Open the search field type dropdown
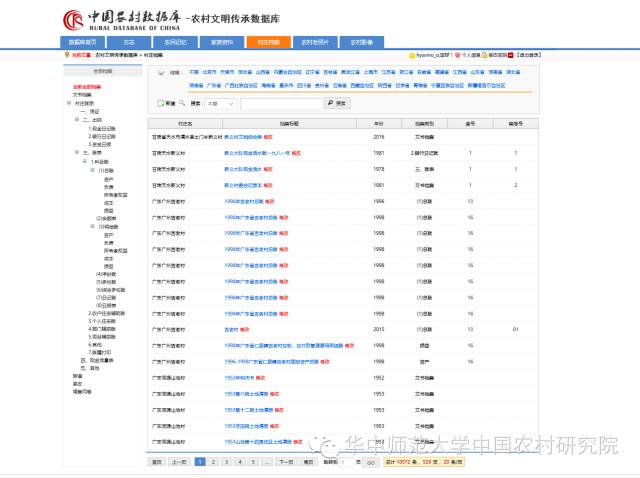The width and height of the screenshot is (640, 478). pyautogui.click(x=220, y=103)
